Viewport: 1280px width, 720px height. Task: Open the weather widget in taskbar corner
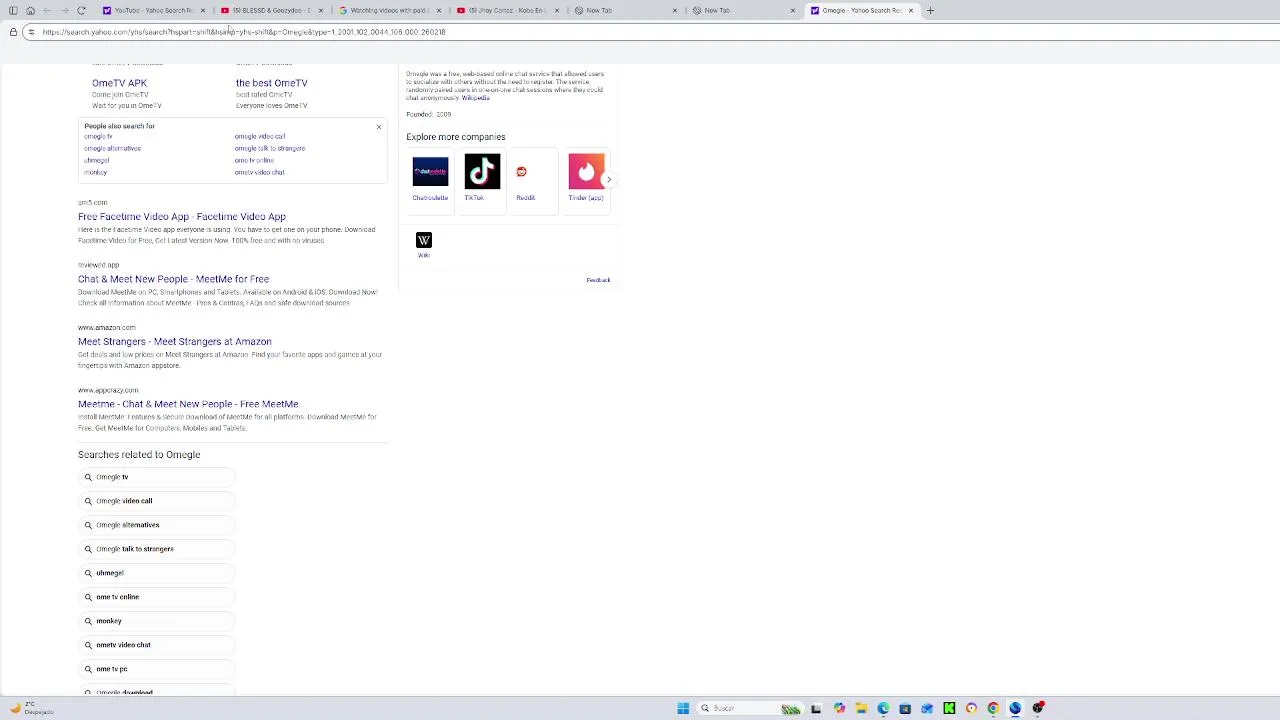33,708
